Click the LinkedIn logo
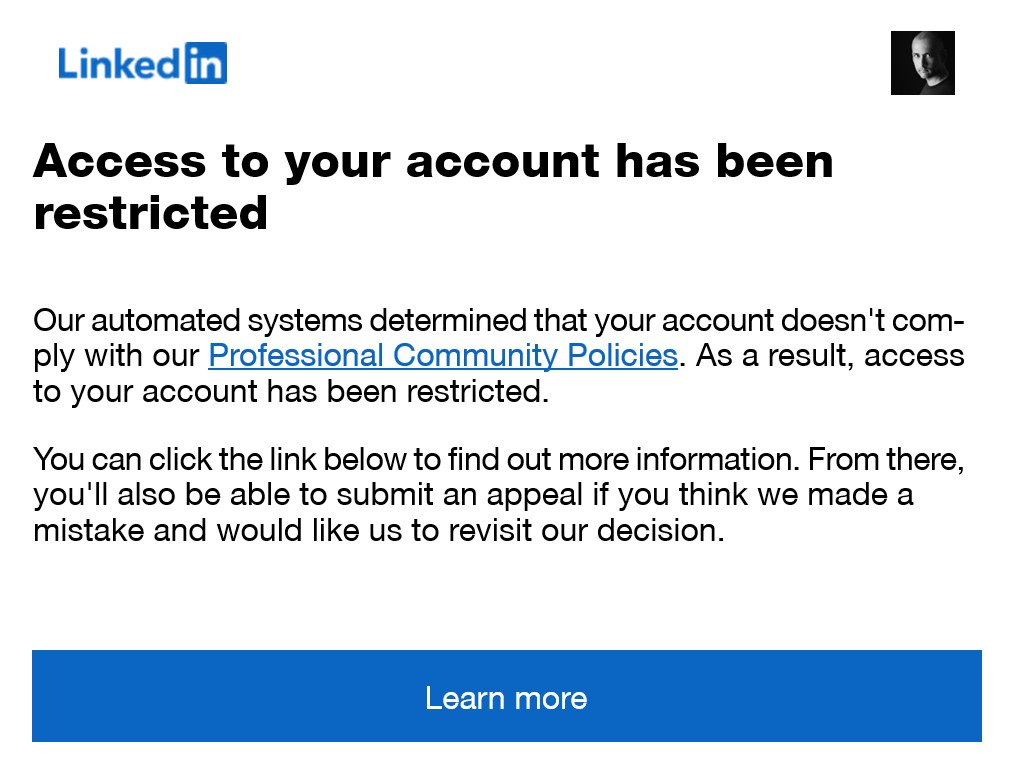Screen dimensions: 1012x772 pyautogui.click(x=142, y=63)
